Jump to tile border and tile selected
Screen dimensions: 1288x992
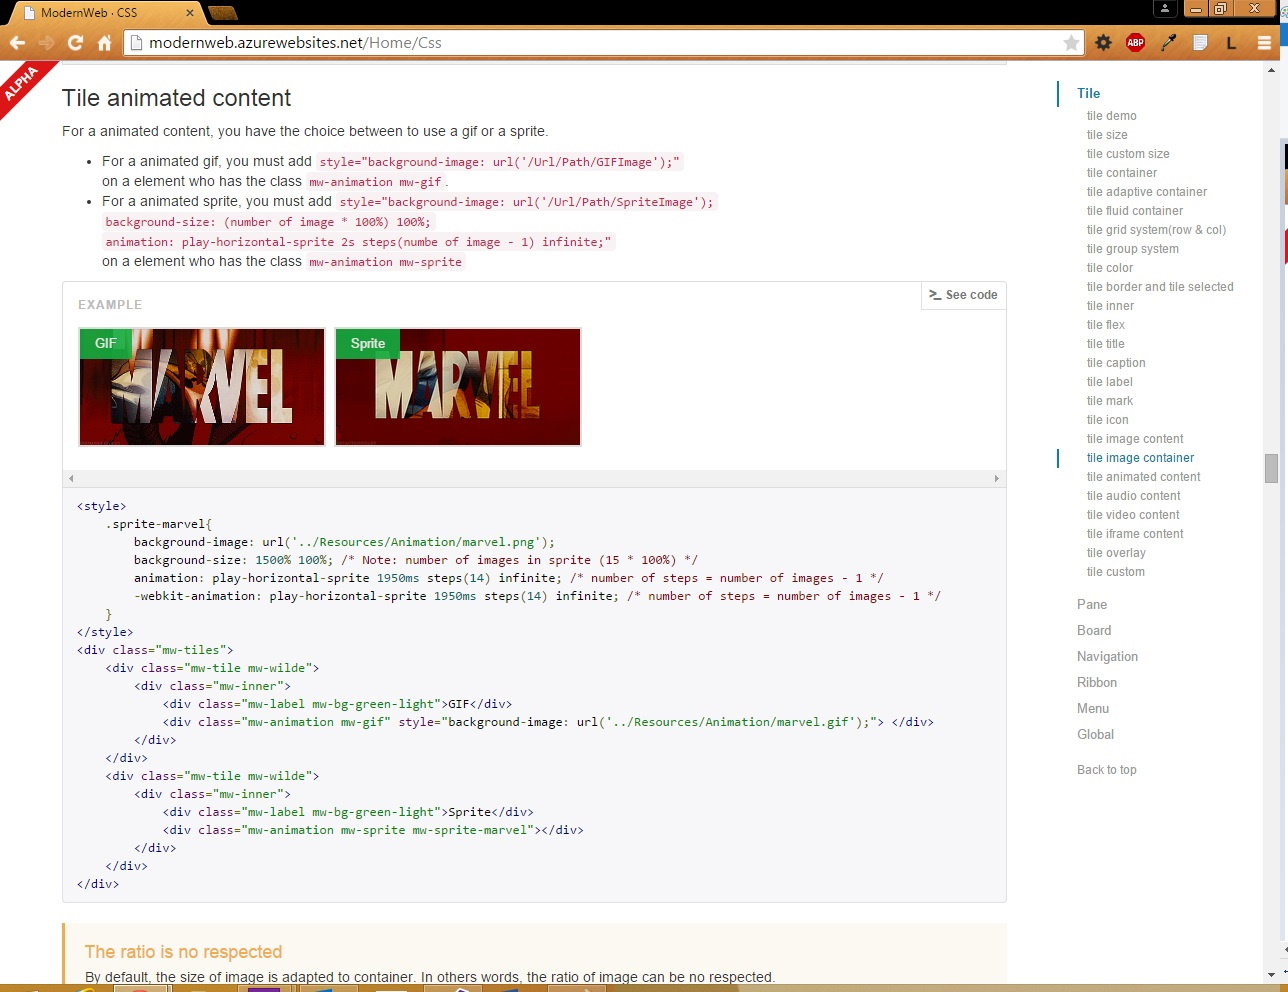[x=1160, y=287]
